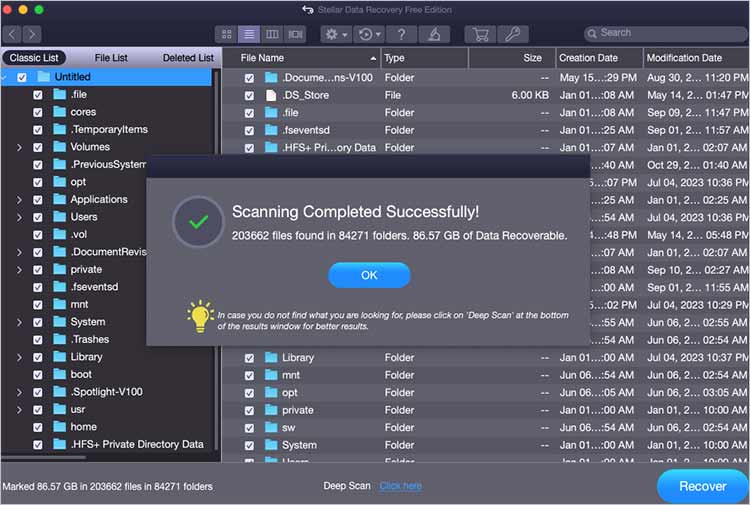Uncheck the opt checkbox in file list

[249, 393]
